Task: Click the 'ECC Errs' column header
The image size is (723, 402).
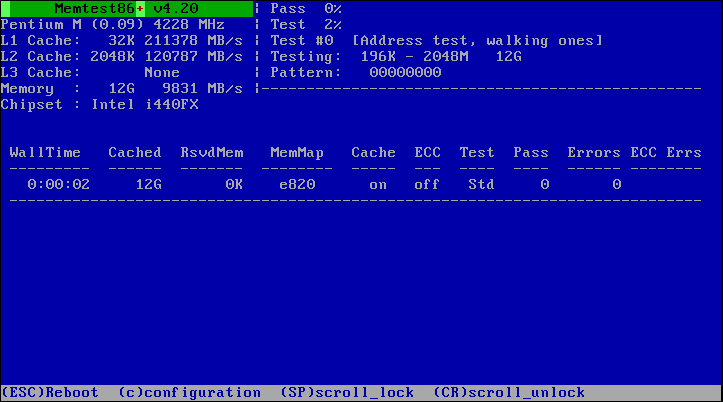Action: (666, 153)
